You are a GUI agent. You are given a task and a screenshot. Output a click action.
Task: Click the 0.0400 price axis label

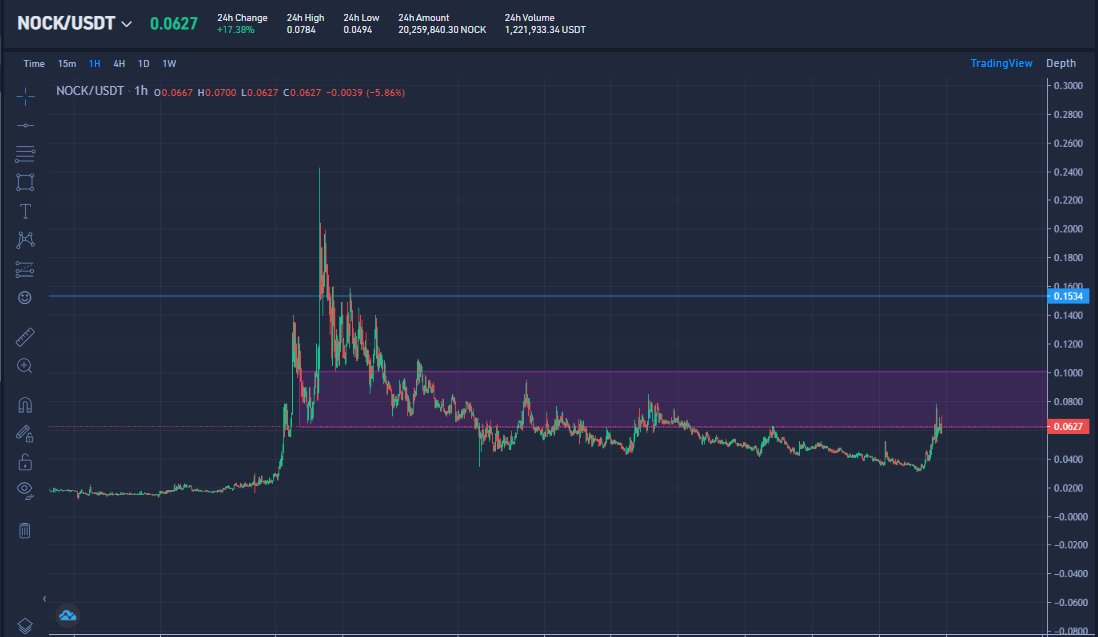1068,459
